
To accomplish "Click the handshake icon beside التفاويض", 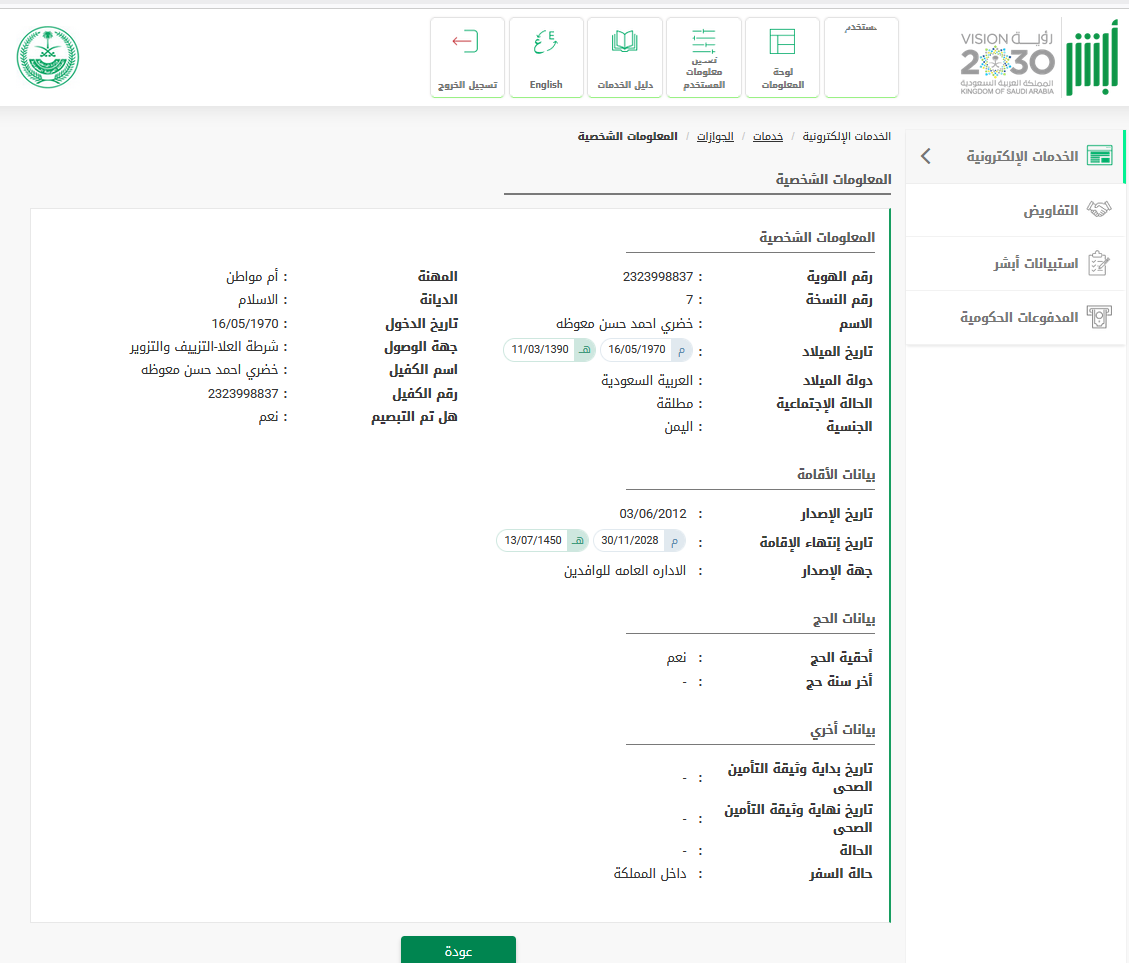I will (x=1099, y=210).
